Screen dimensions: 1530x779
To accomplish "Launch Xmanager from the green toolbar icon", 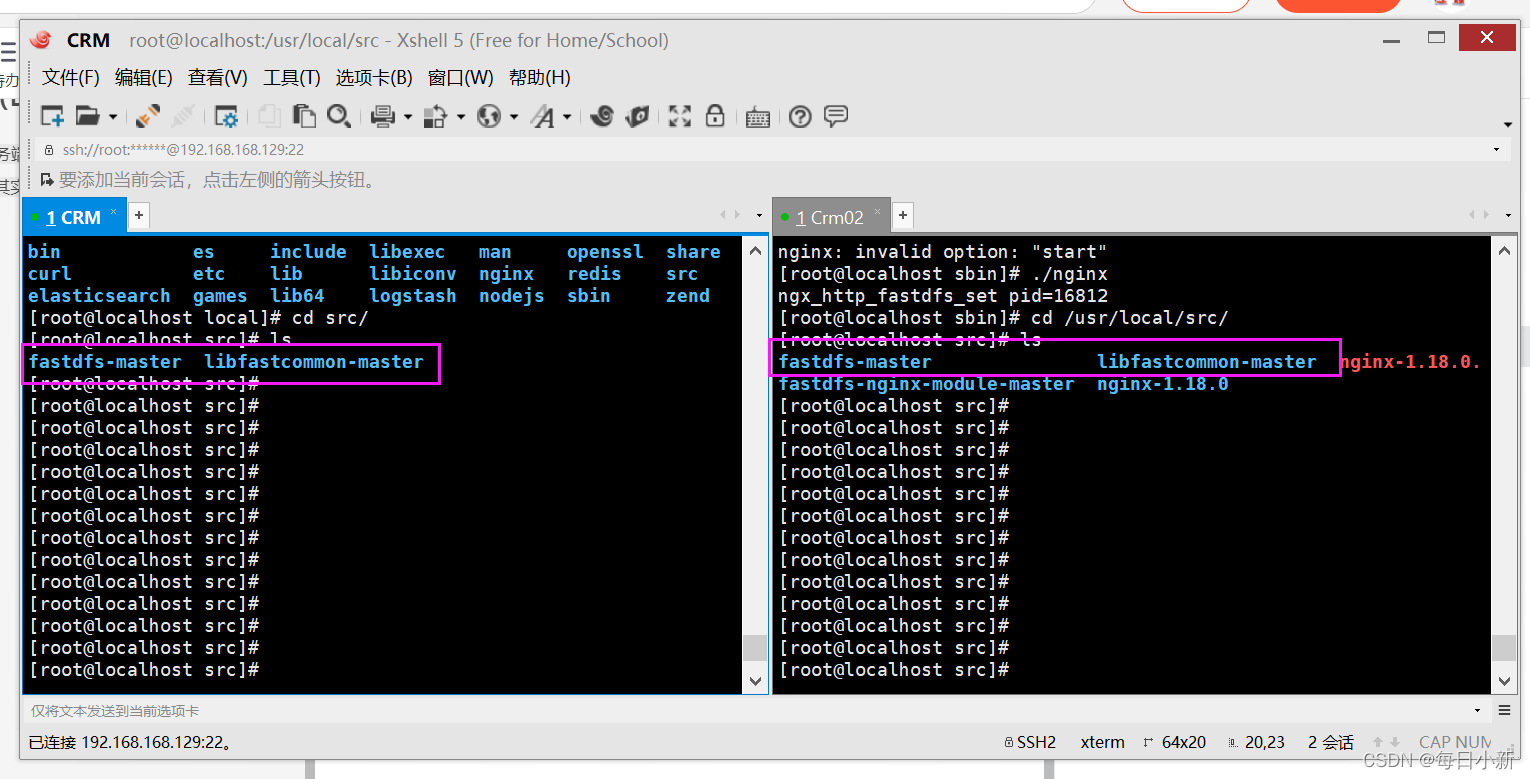I will [x=637, y=116].
